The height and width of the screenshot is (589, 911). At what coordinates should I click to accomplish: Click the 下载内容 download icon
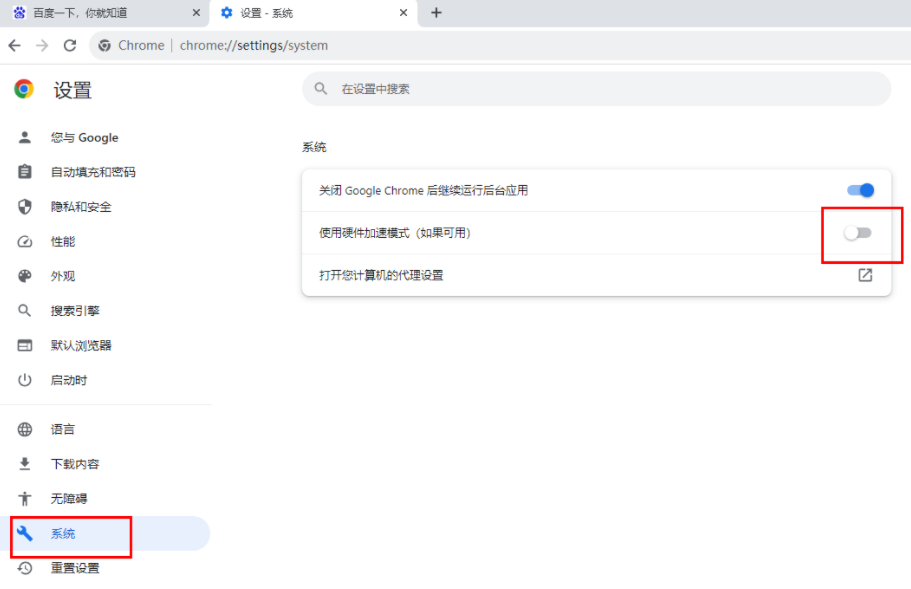click(x=24, y=464)
